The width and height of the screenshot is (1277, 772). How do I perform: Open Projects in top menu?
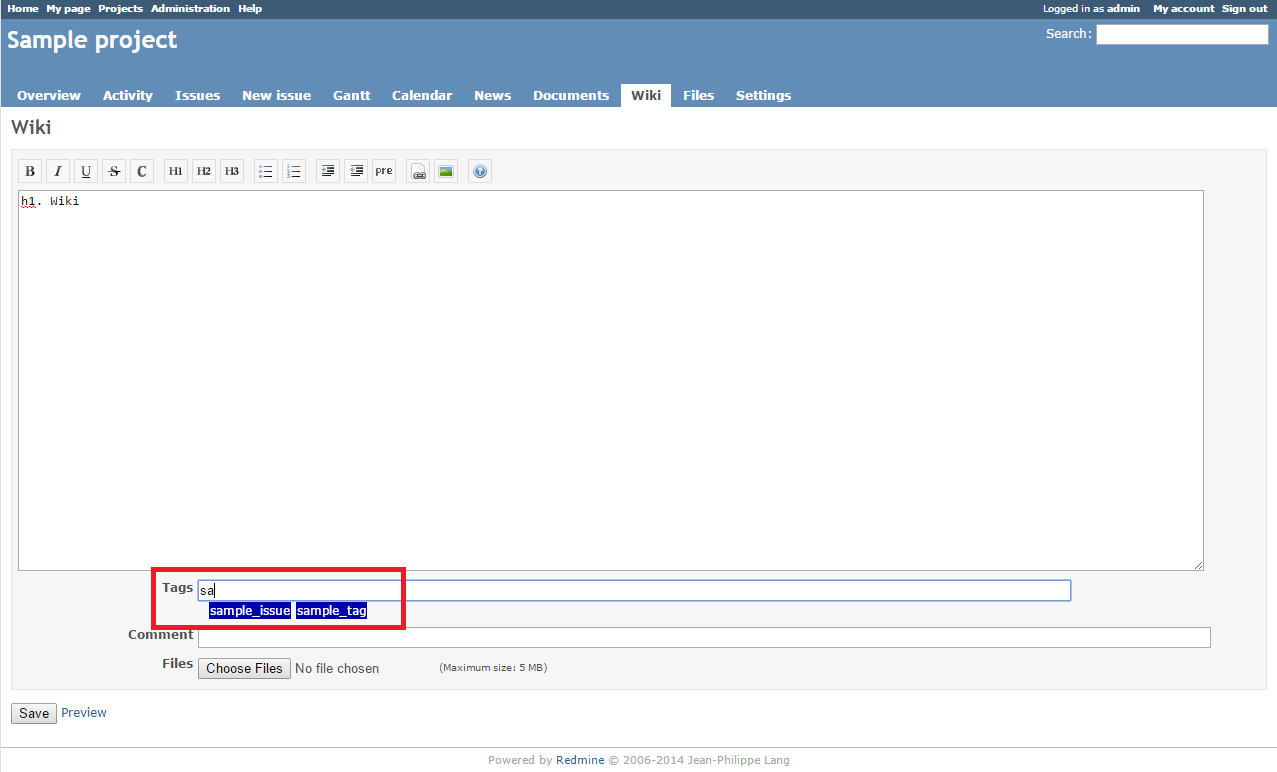(x=120, y=8)
